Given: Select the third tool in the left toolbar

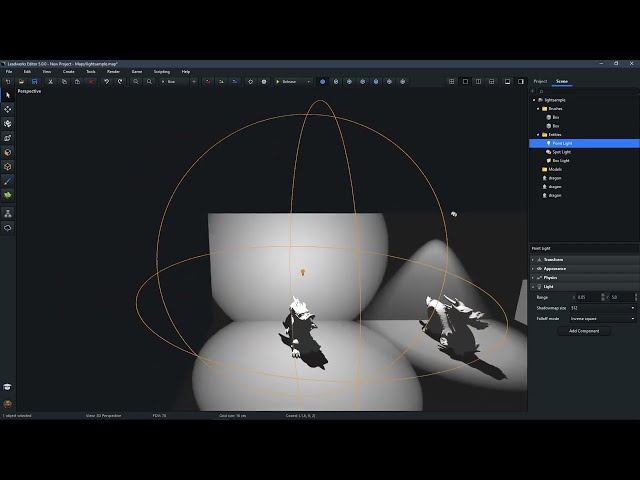Looking at the screenshot, I should [8, 123].
